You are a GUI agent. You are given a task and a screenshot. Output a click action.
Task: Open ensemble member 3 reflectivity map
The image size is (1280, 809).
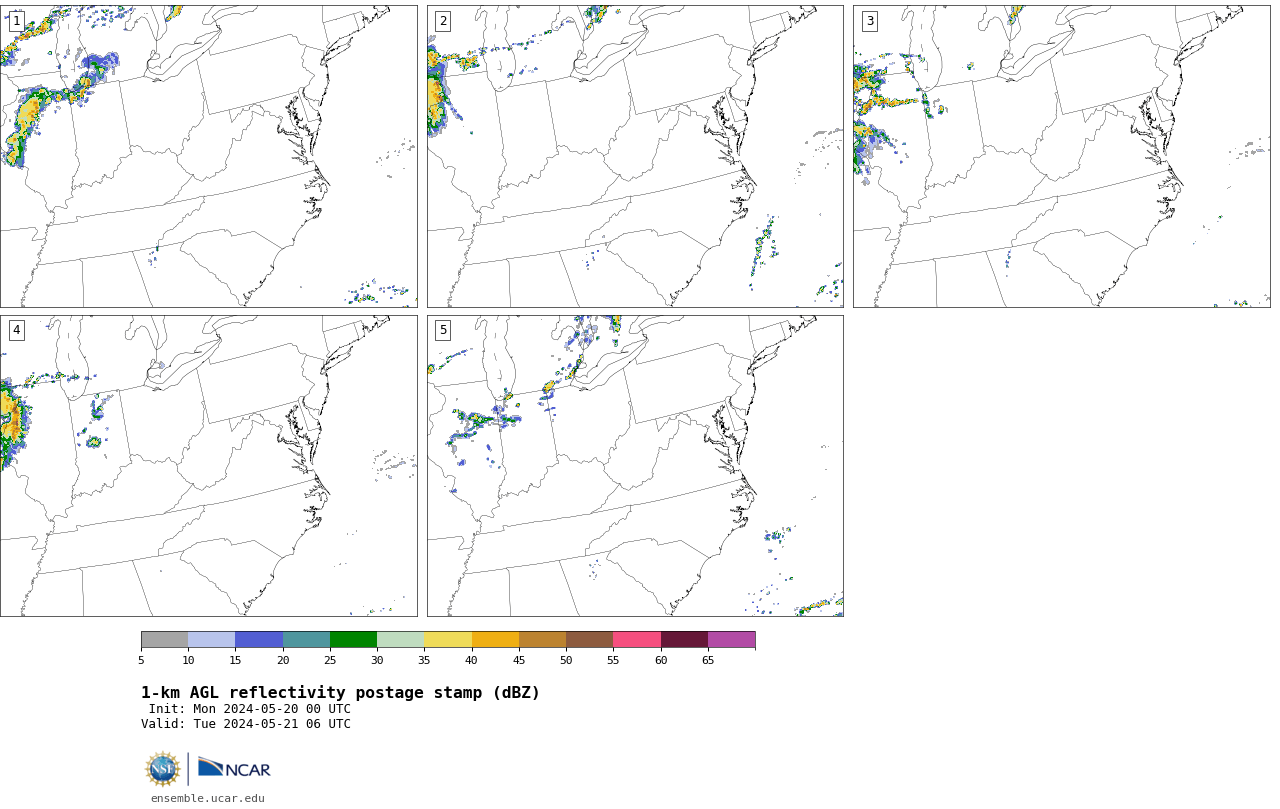point(1061,156)
